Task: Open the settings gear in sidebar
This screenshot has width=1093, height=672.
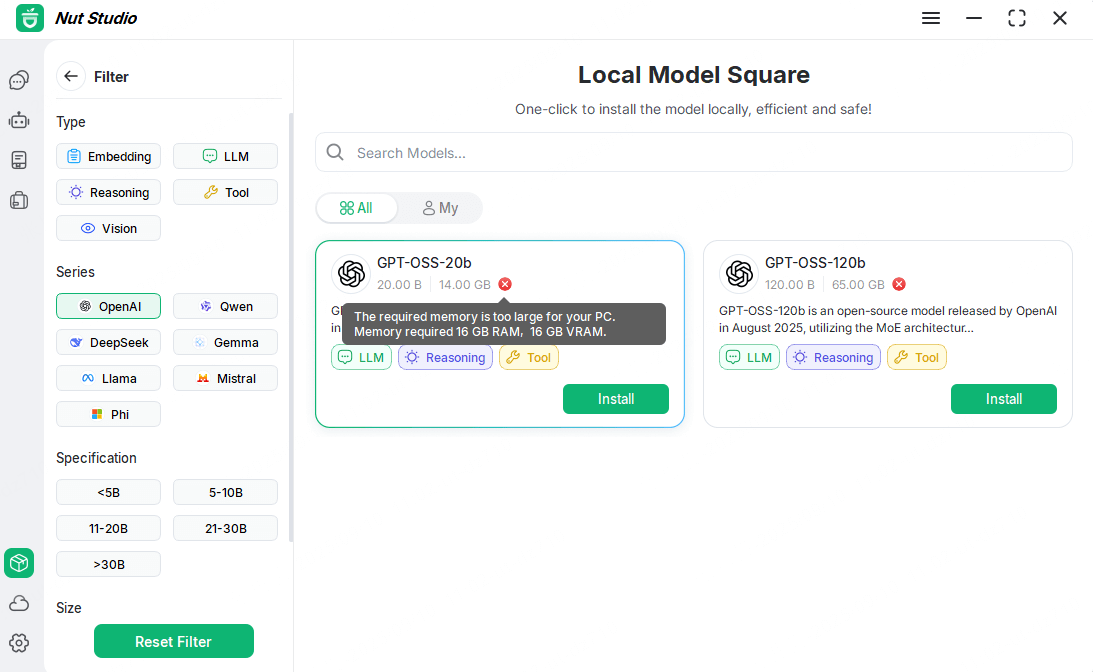Action: (19, 643)
